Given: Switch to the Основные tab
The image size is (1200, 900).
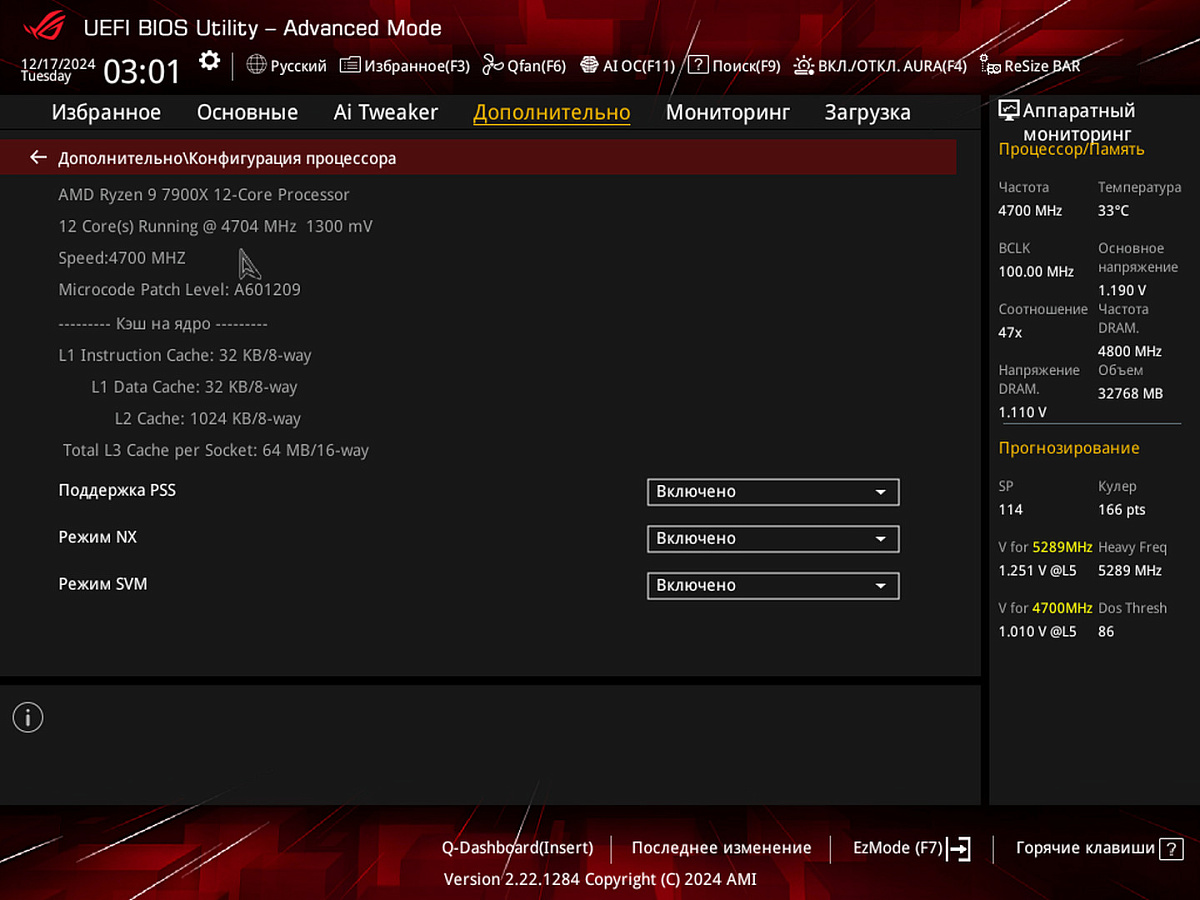Looking at the screenshot, I should pos(247,112).
